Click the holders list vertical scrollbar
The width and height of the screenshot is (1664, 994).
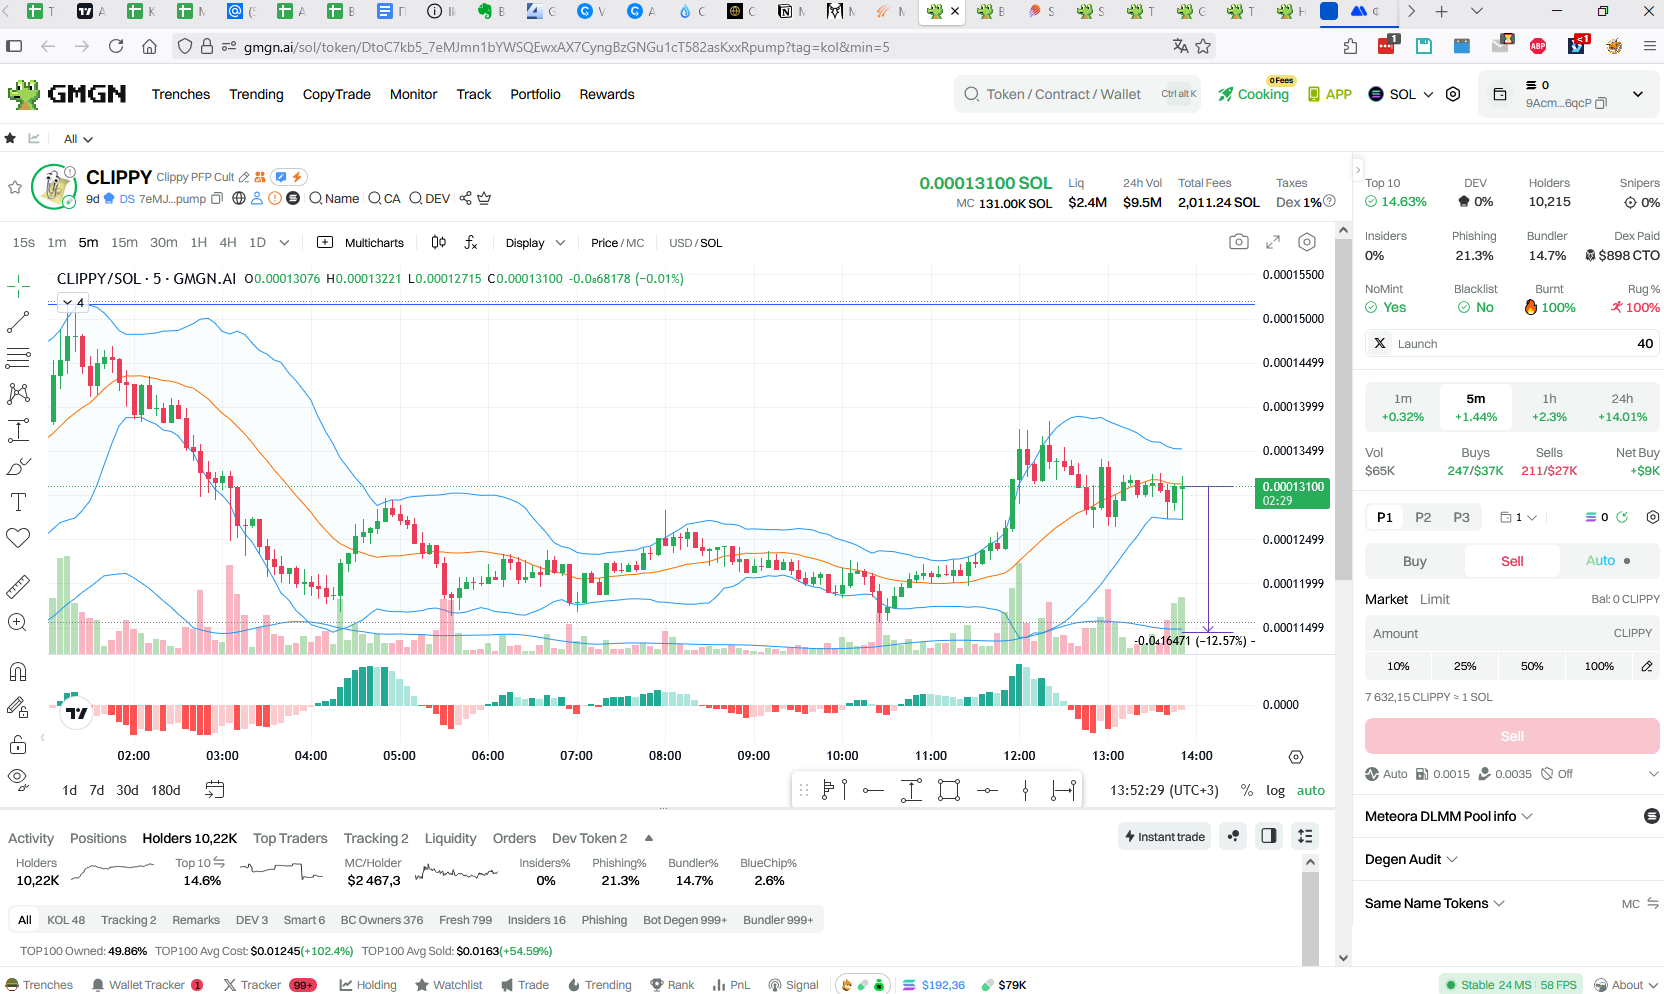pos(1310,912)
